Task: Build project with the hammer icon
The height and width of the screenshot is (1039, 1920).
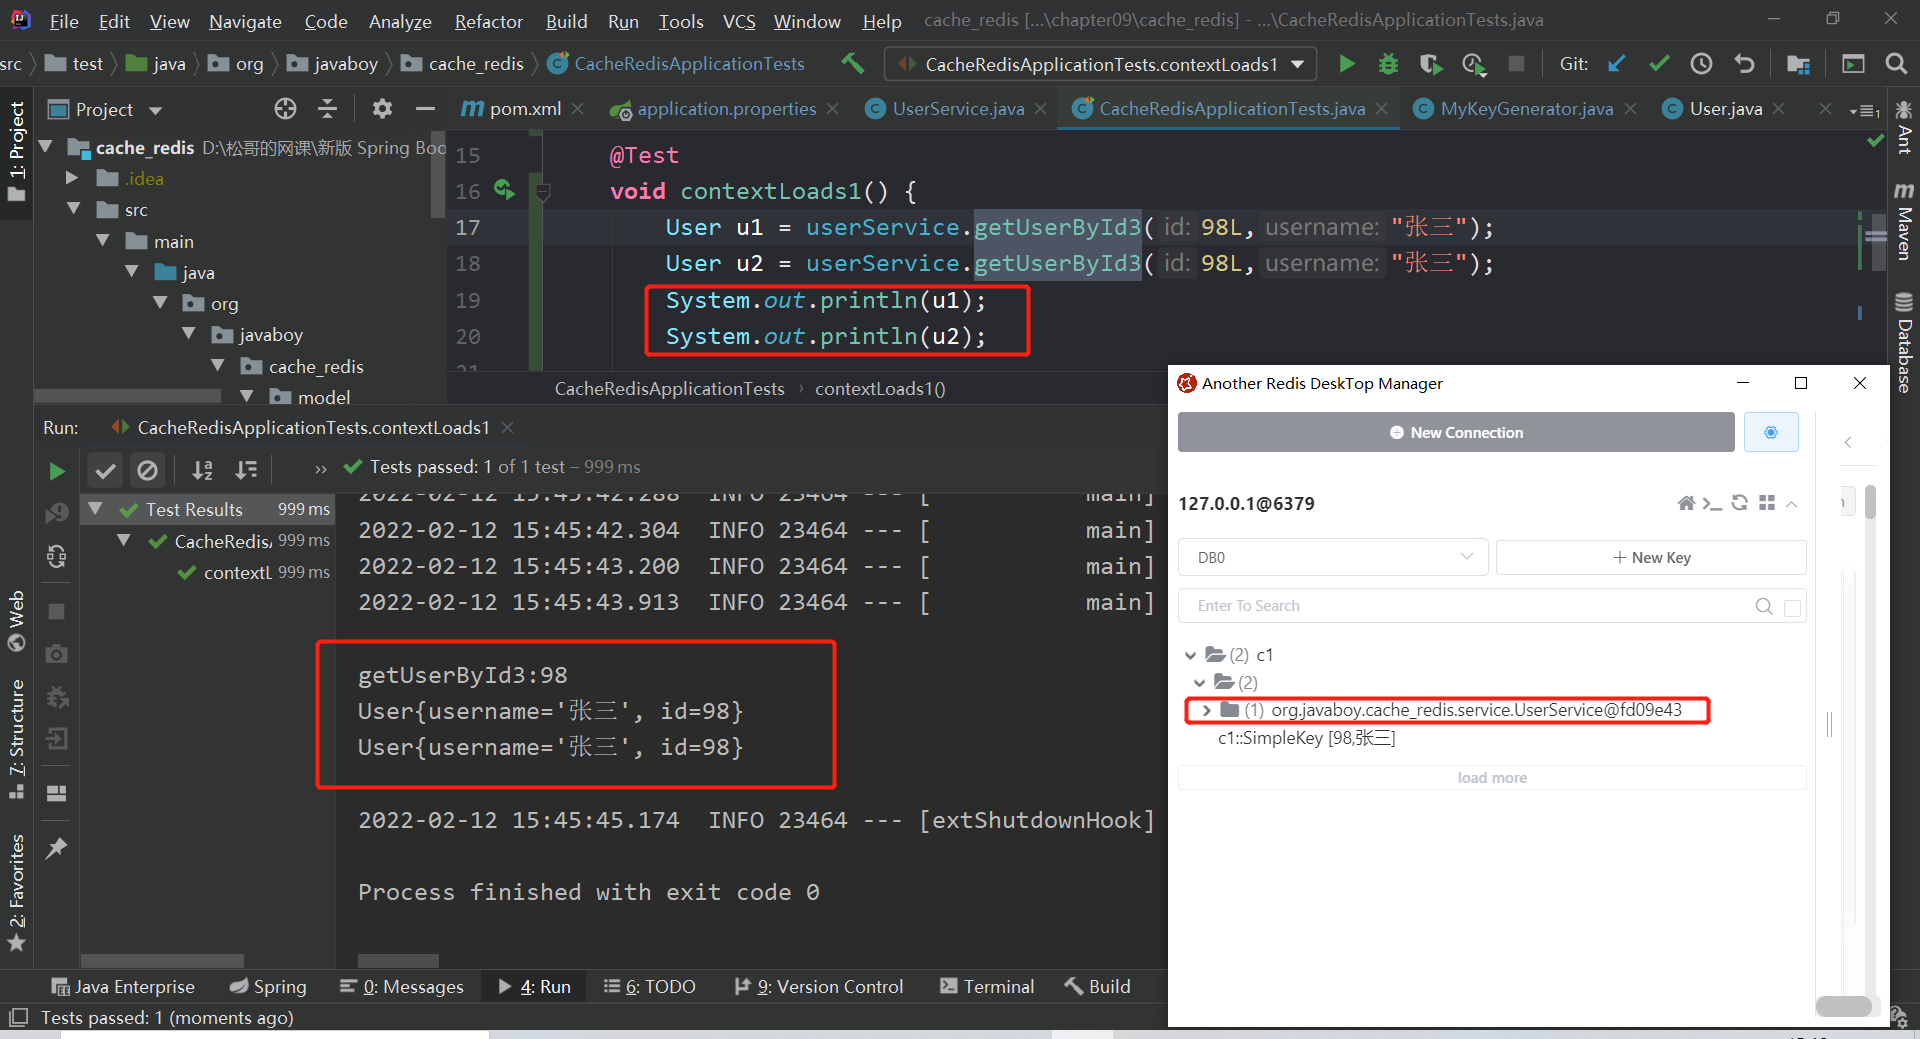Action: 853,63
